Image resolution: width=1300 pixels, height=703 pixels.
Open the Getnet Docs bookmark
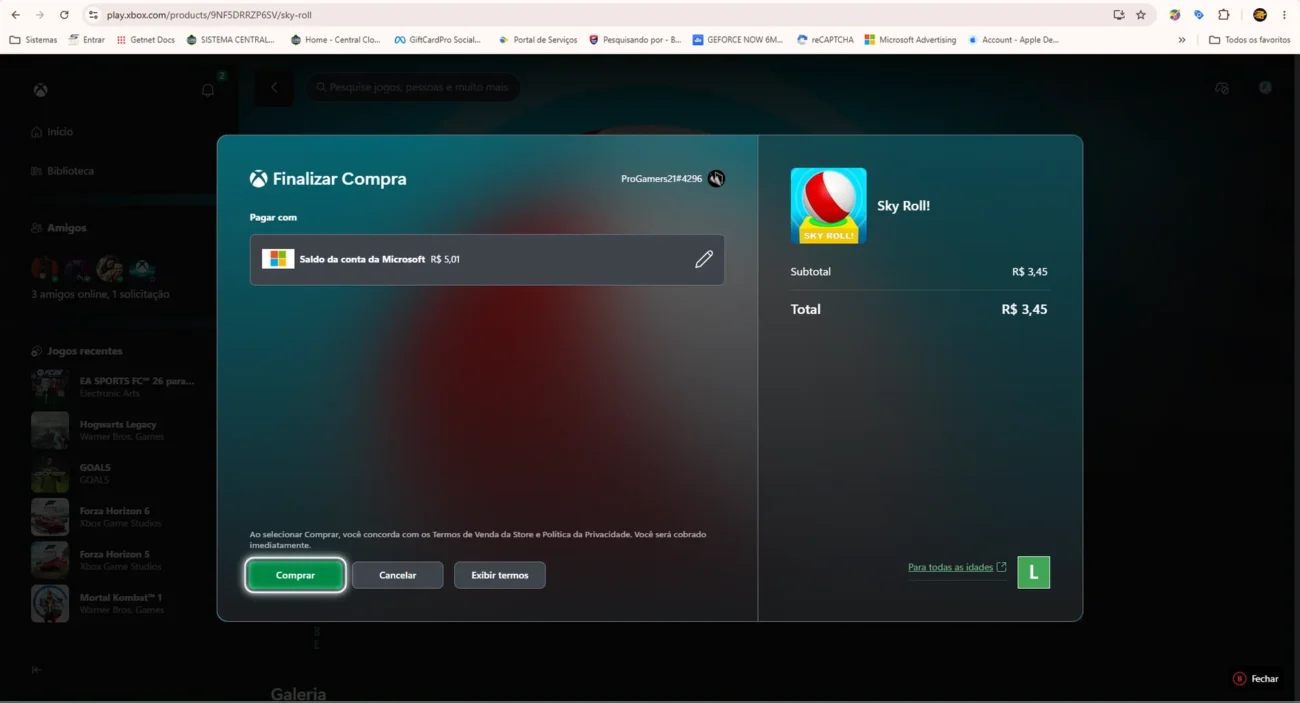coord(146,40)
